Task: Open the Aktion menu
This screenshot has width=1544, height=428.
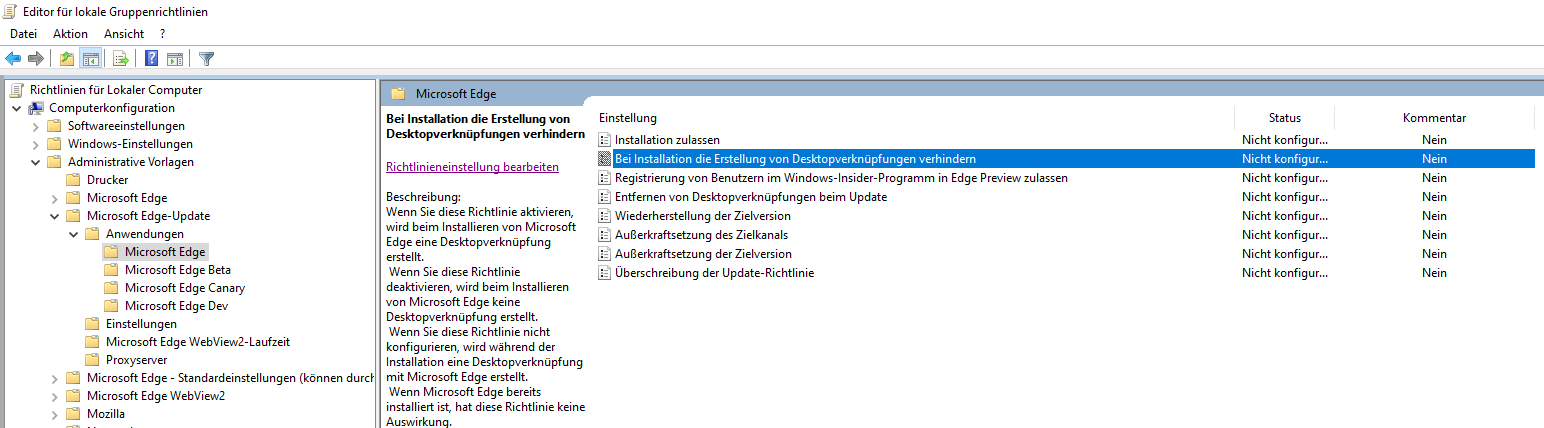Action: coord(70,34)
